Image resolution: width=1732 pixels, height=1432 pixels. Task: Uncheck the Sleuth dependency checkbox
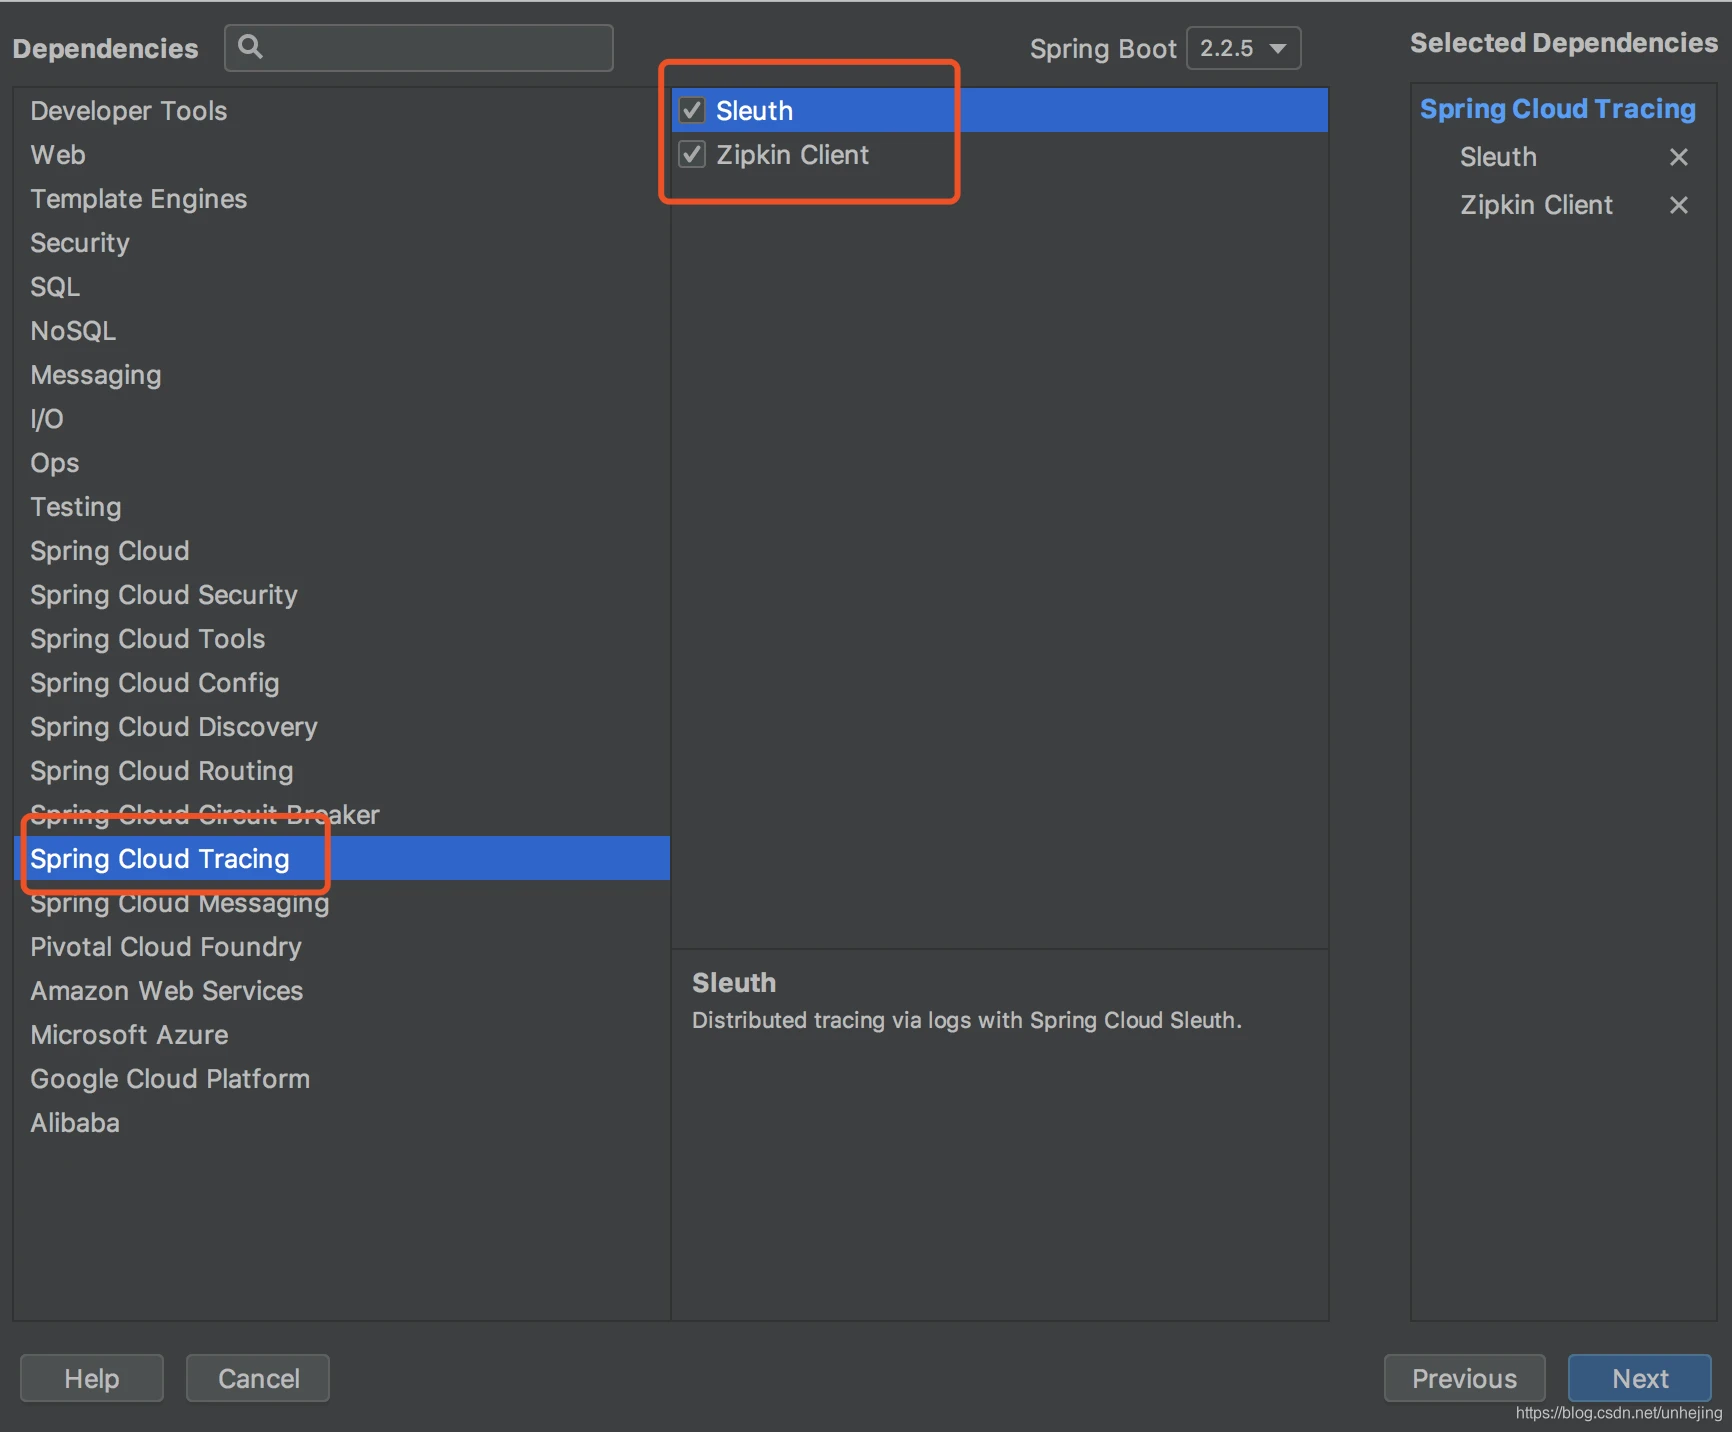692,110
